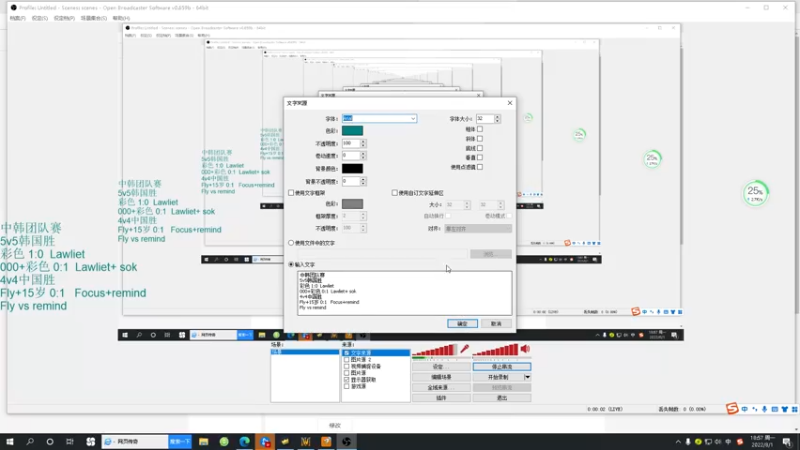The width and height of the screenshot is (800, 450).
Task: Enable the 粗体 bold checkbox
Action: coord(480,129)
